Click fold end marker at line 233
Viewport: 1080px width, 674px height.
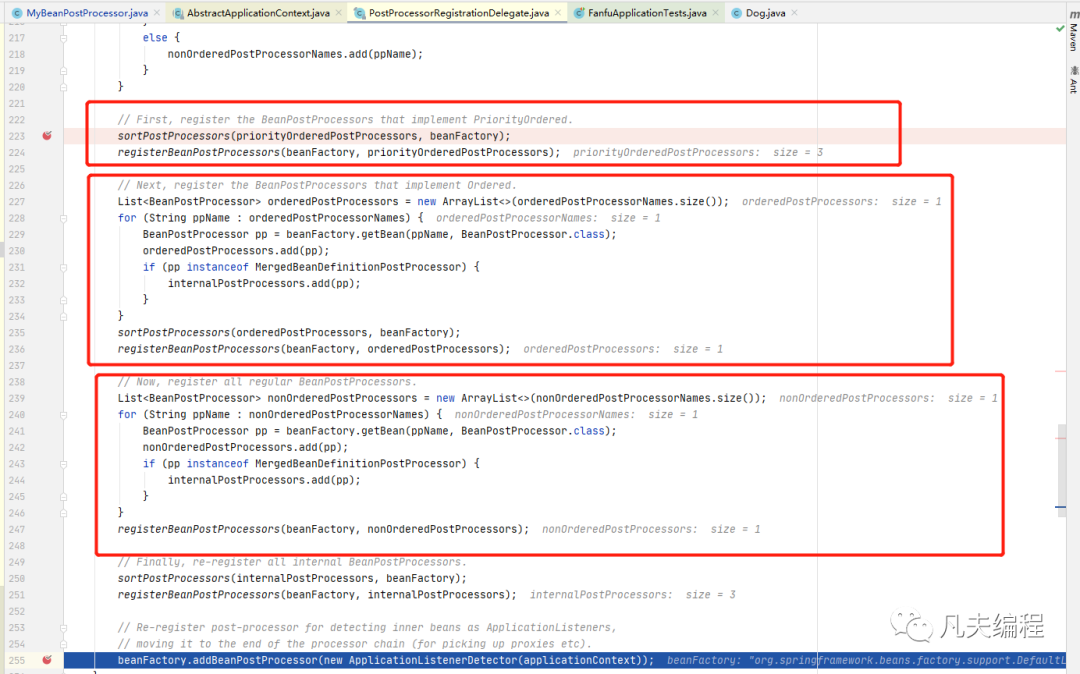pyautogui.click(x=63, y=300)
